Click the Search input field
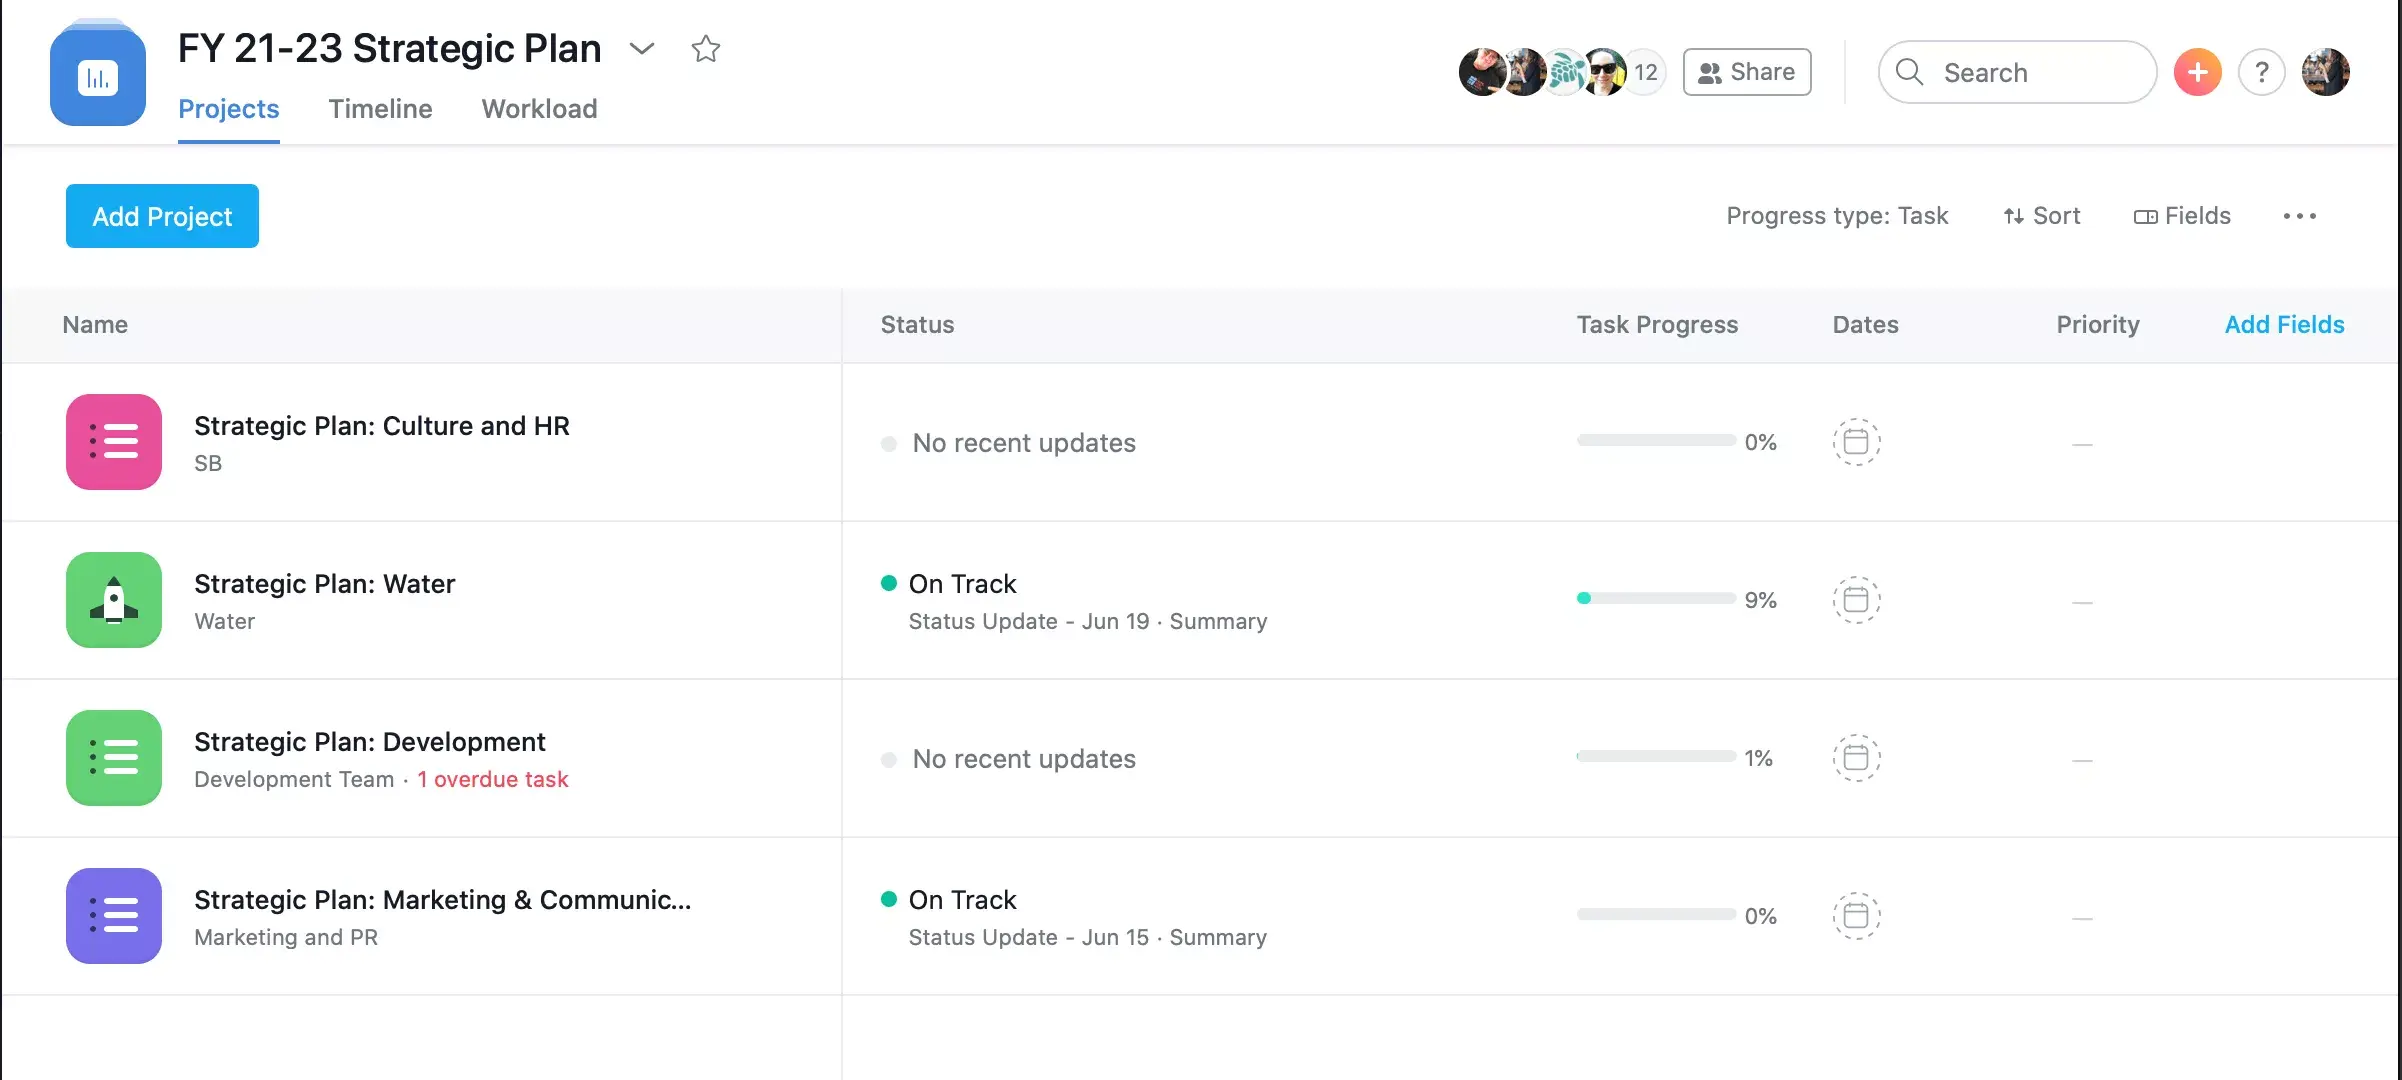2402x1080 pixels. click(2017, 72)
